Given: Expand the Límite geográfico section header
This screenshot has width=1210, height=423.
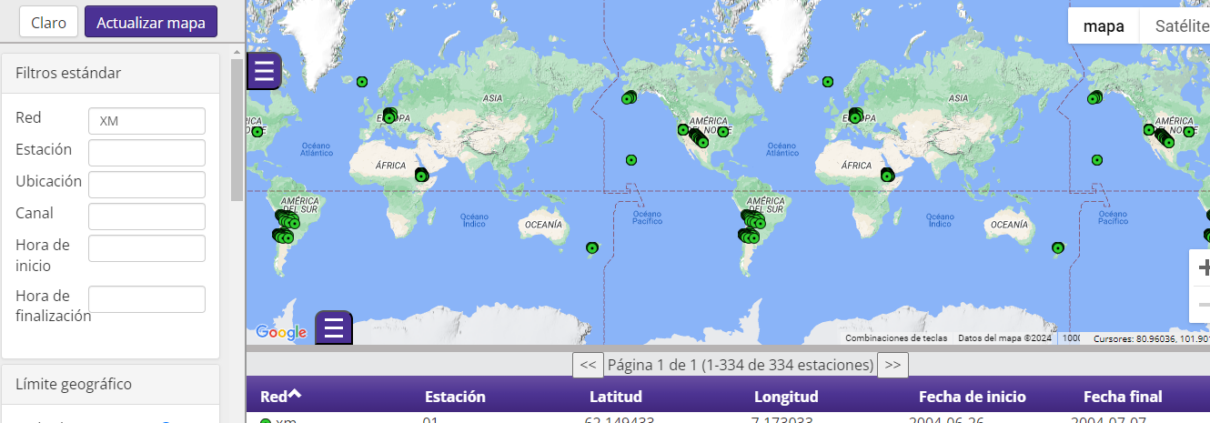Looking at the screenshot, I should tap(110, 384).
